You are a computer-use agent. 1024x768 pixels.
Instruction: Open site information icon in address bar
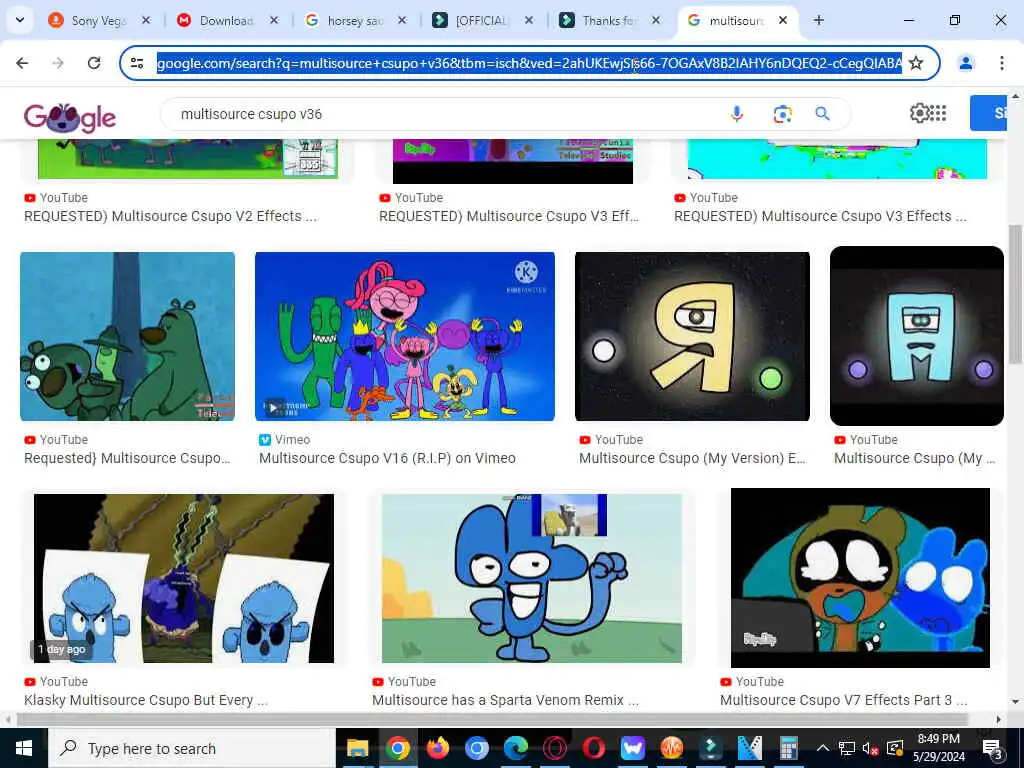coord(137,63)
